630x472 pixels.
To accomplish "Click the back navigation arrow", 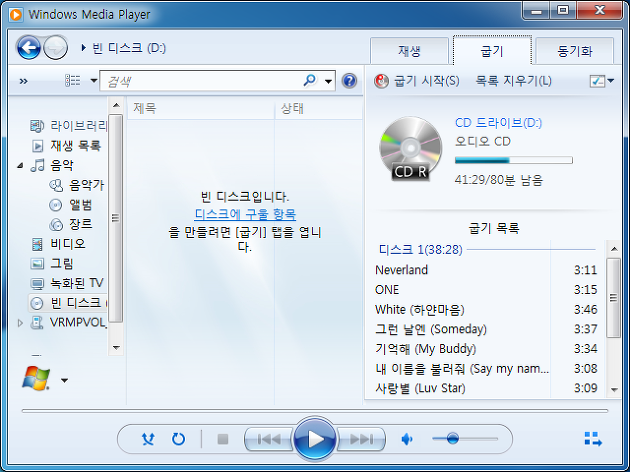I will (x=29, y=48).
